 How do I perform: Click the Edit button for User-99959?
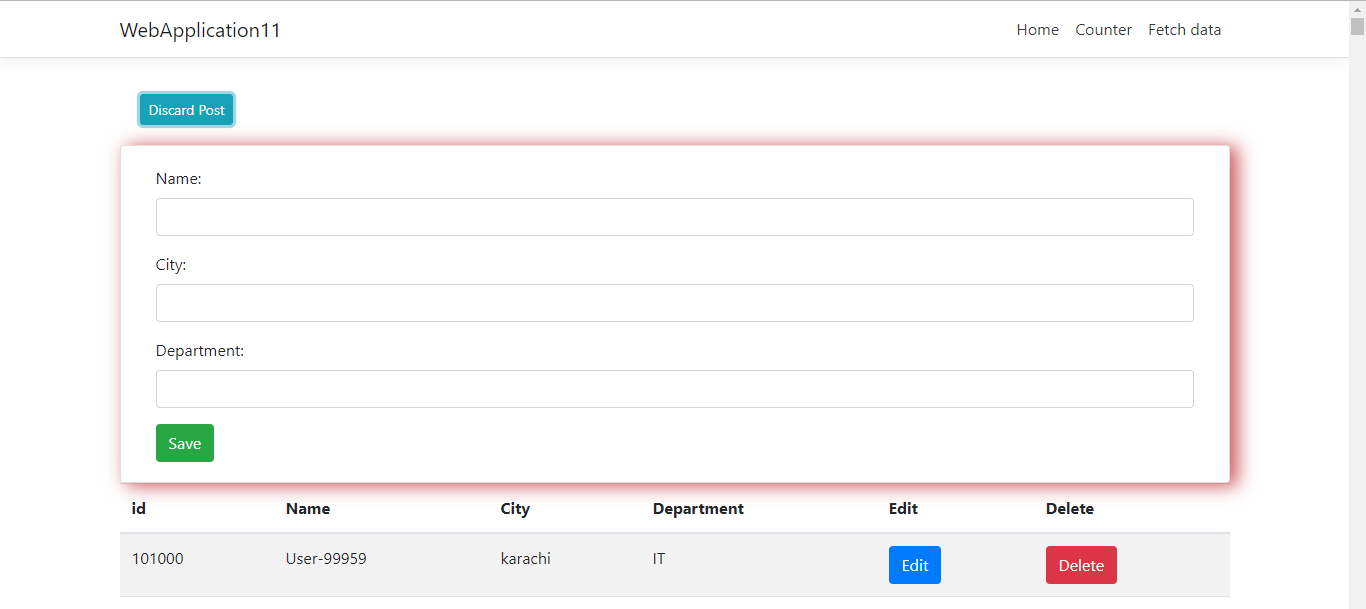[x=914, y=564]
